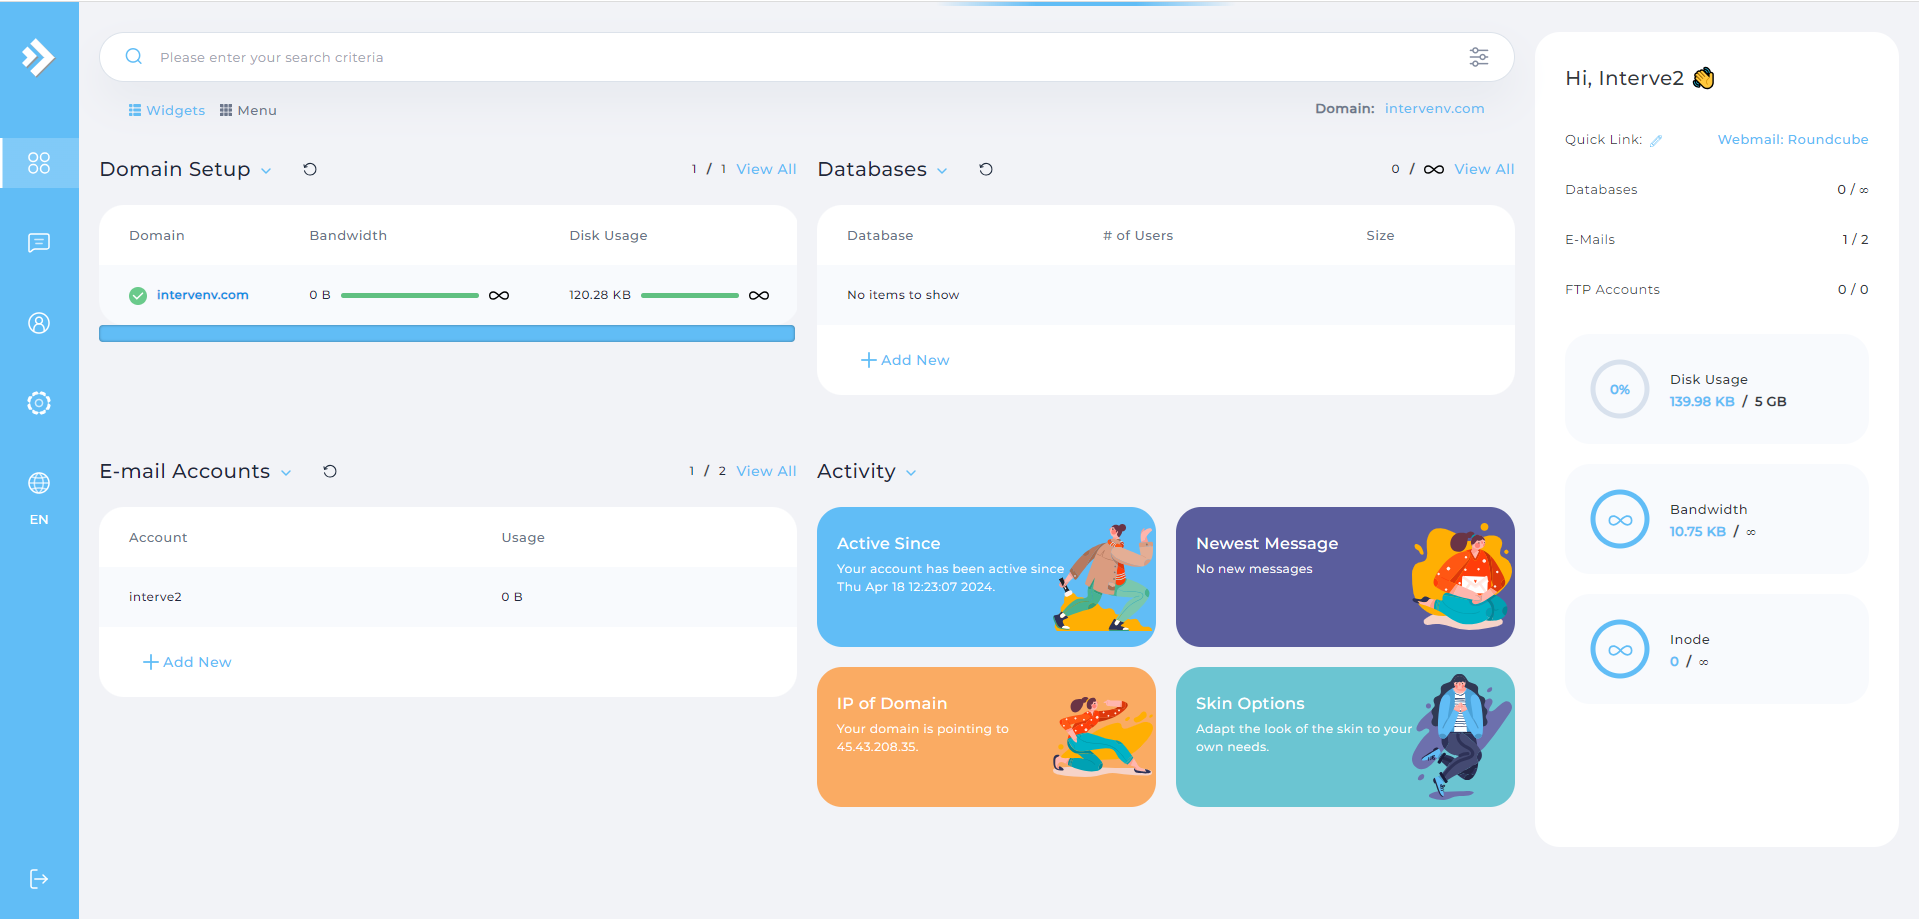This screenshot has width=1919, height=919.
Task: Click Add New under Databases
Action: click(904, 359)
